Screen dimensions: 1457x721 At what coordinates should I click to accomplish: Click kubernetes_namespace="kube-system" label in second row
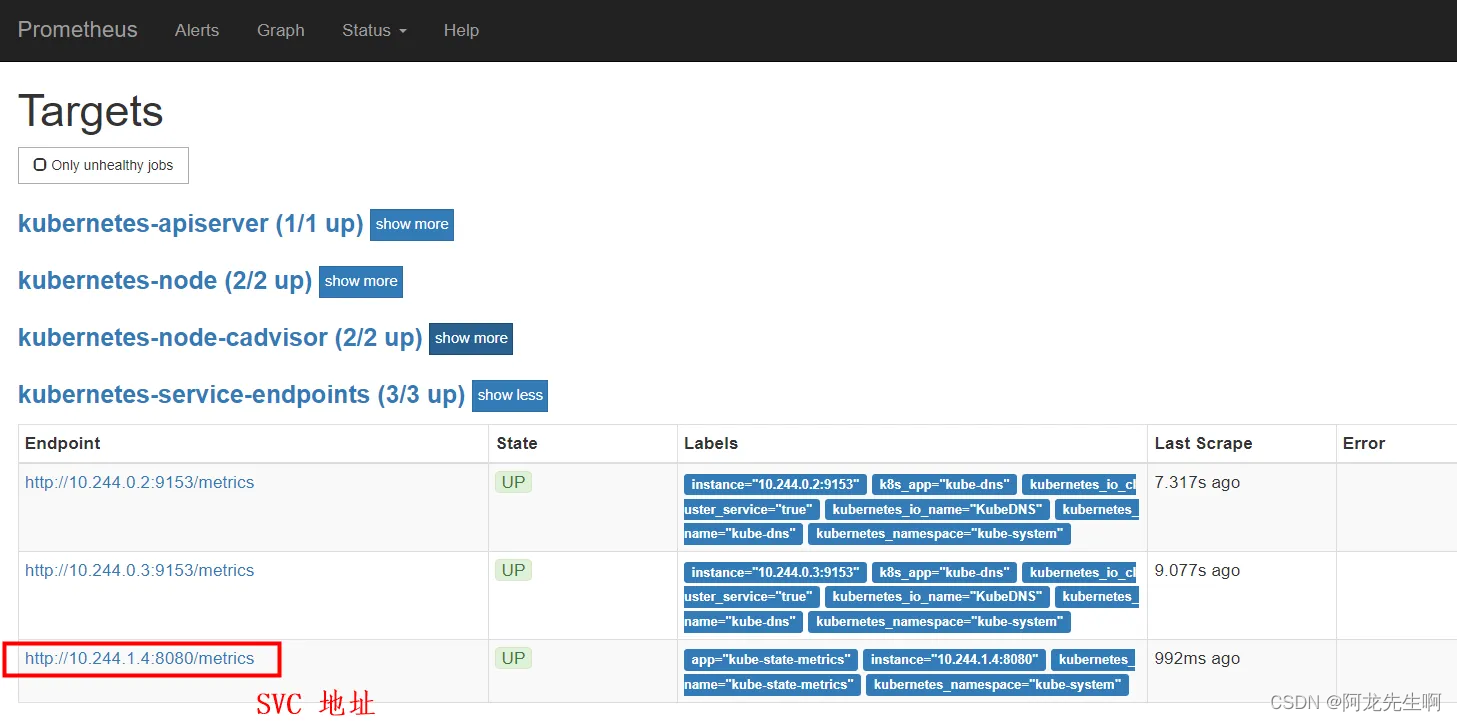pos(939,621)
